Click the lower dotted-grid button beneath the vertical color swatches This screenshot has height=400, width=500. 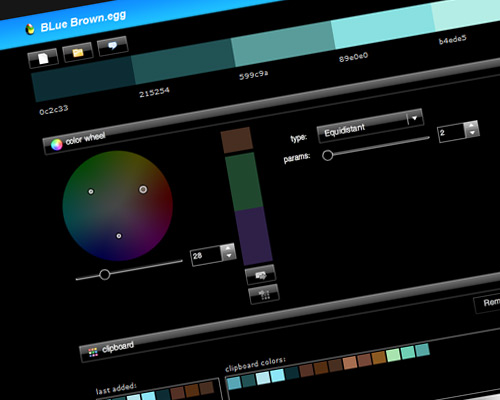(x=264, y=294)
